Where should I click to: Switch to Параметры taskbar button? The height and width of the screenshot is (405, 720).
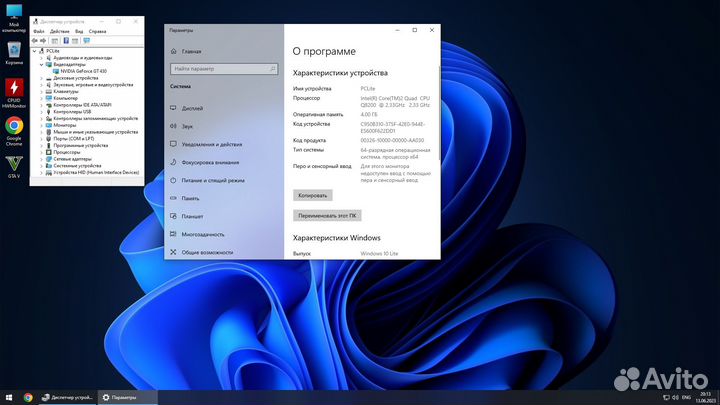coord(127,398)
